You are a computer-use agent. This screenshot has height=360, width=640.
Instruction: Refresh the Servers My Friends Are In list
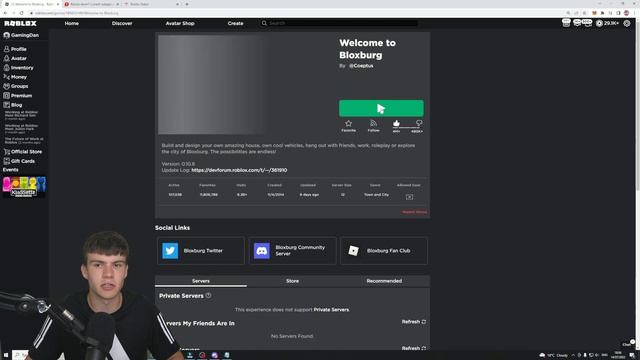pos(413,322)
